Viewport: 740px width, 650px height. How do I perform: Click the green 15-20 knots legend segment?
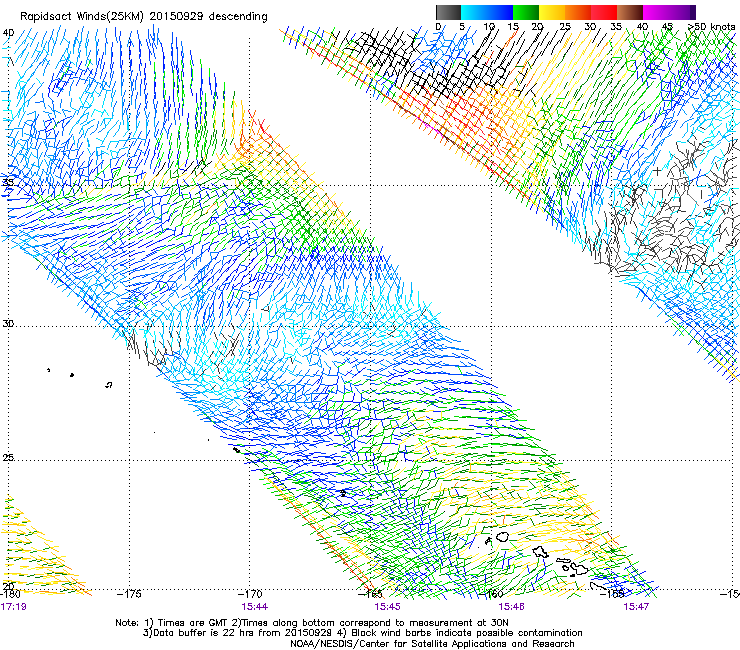pyautogui.click(x=526, y=12)
